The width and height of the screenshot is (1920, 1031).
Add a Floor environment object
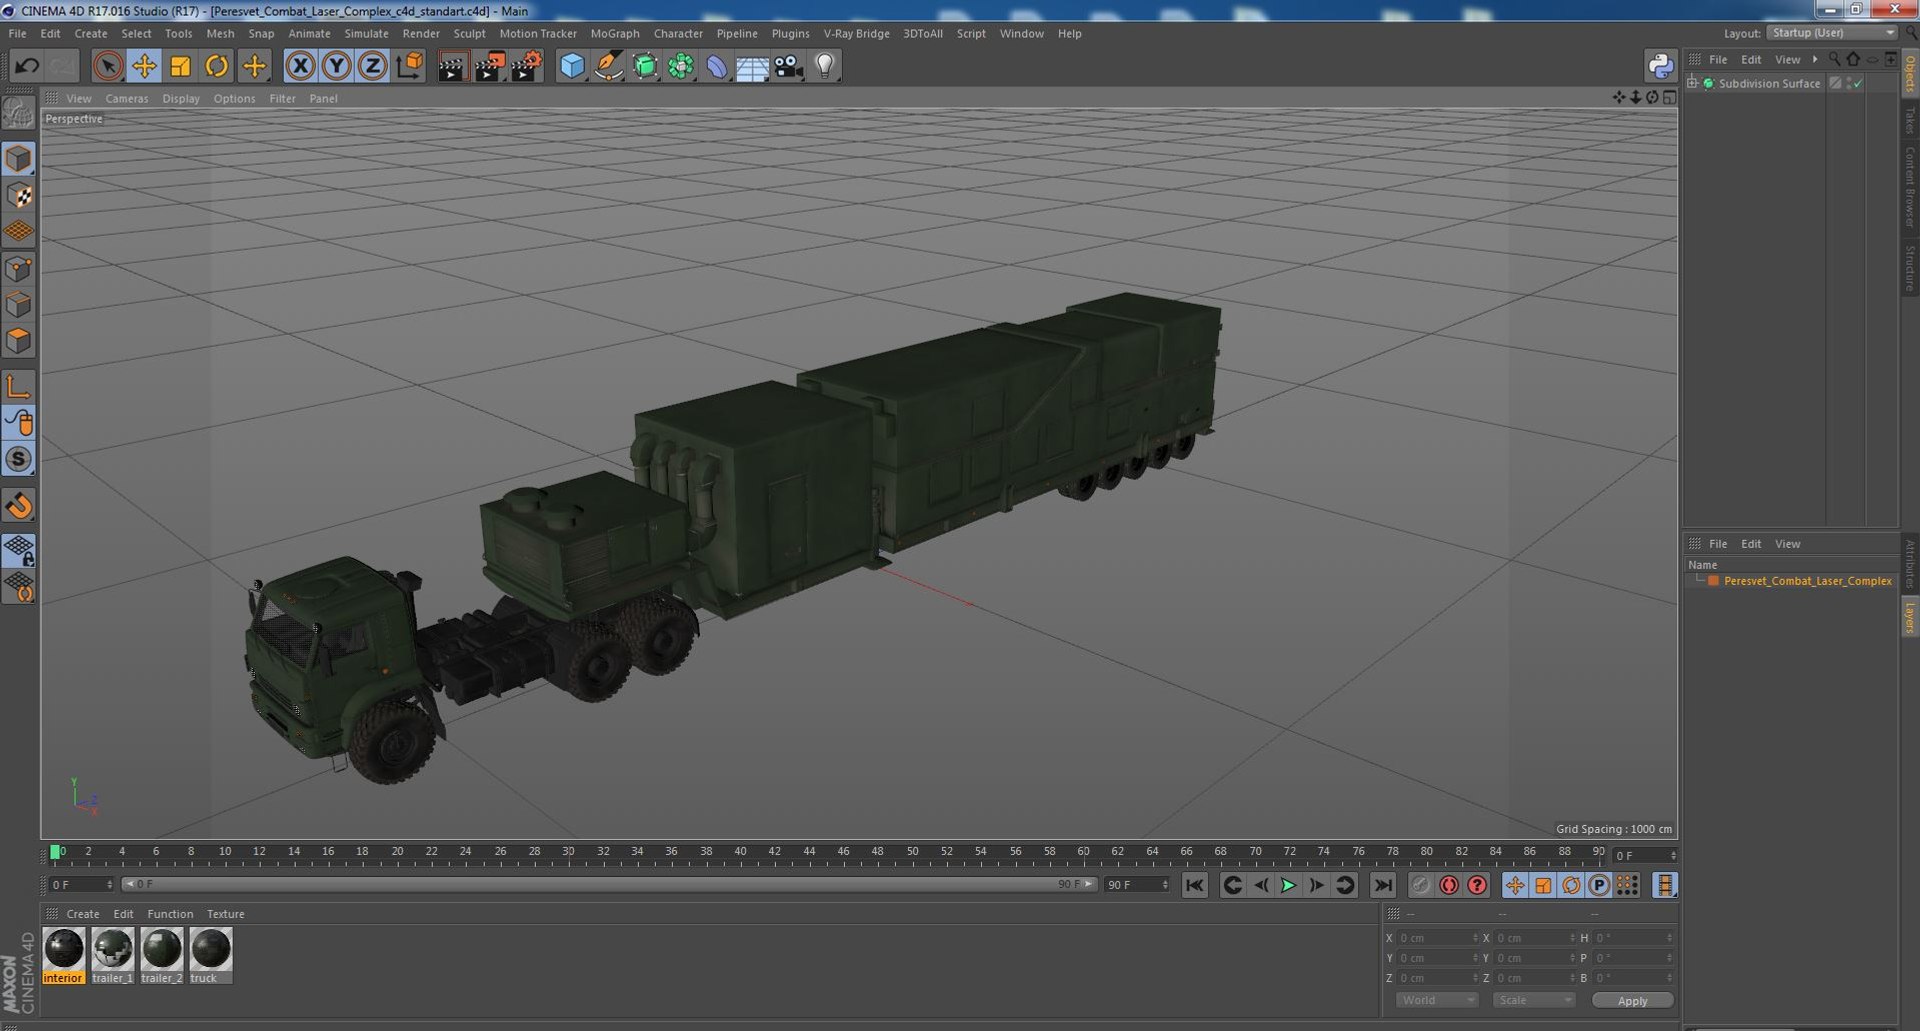[752, 66]
